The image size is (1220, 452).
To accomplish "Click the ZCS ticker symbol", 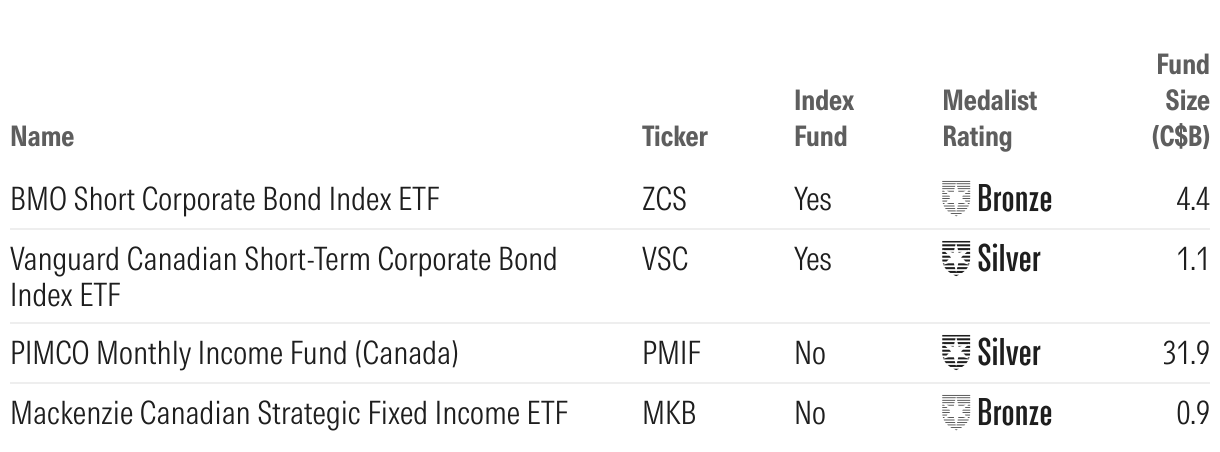I will 664,200.
